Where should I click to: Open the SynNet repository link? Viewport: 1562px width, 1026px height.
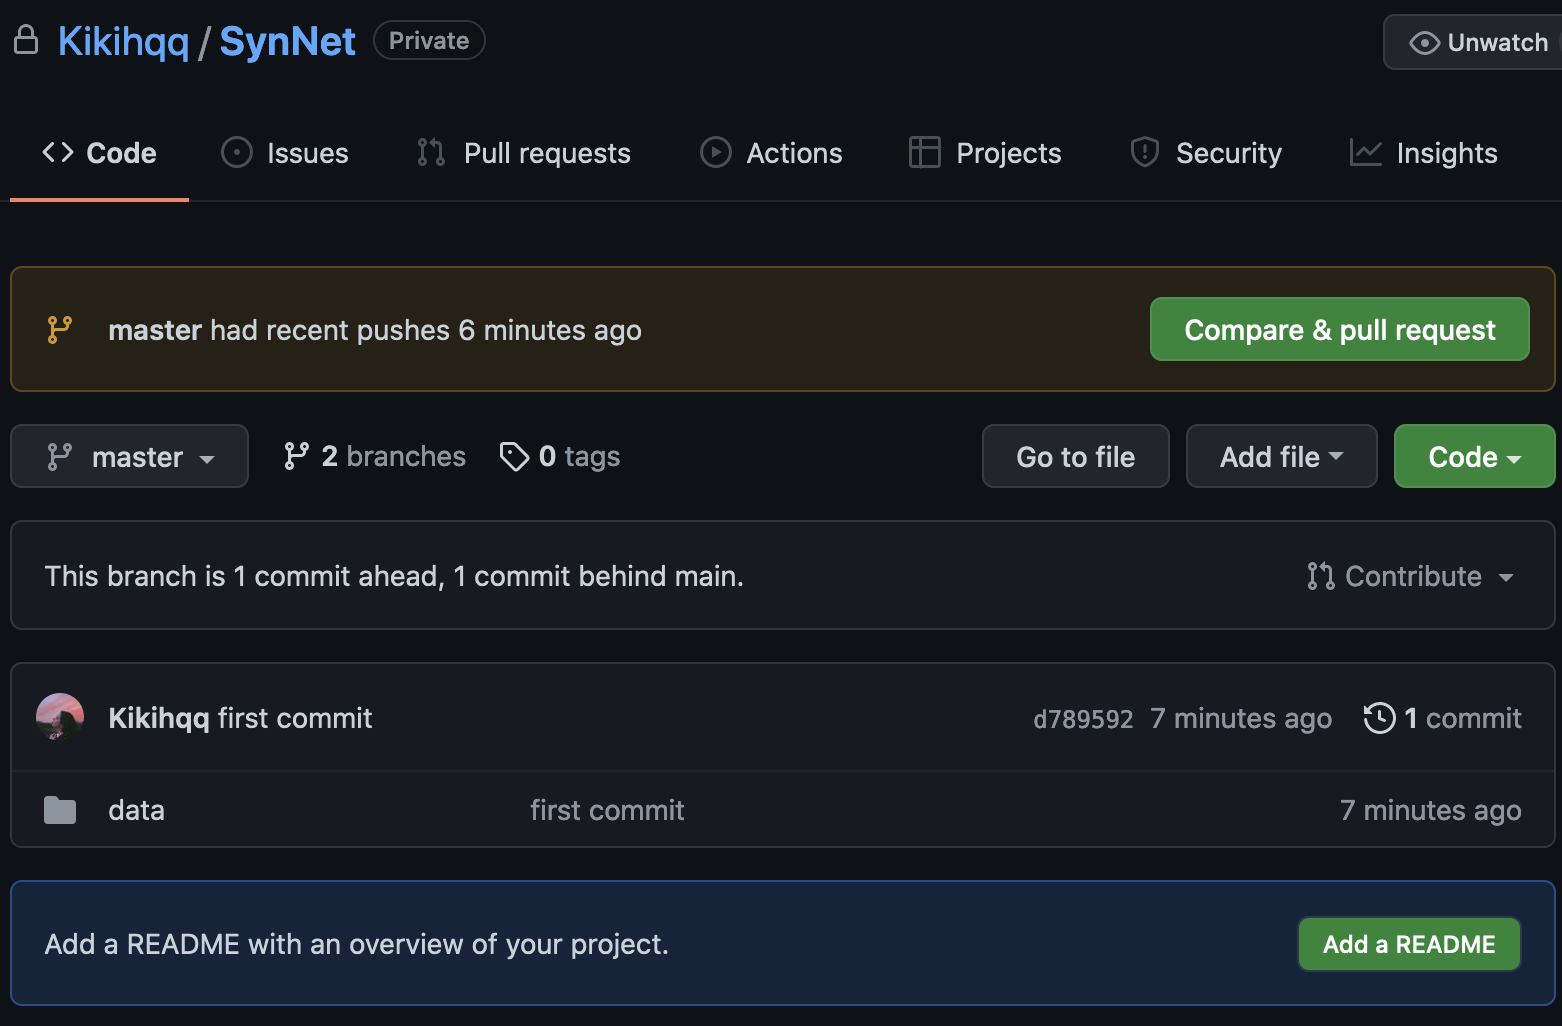click(287, 41)
